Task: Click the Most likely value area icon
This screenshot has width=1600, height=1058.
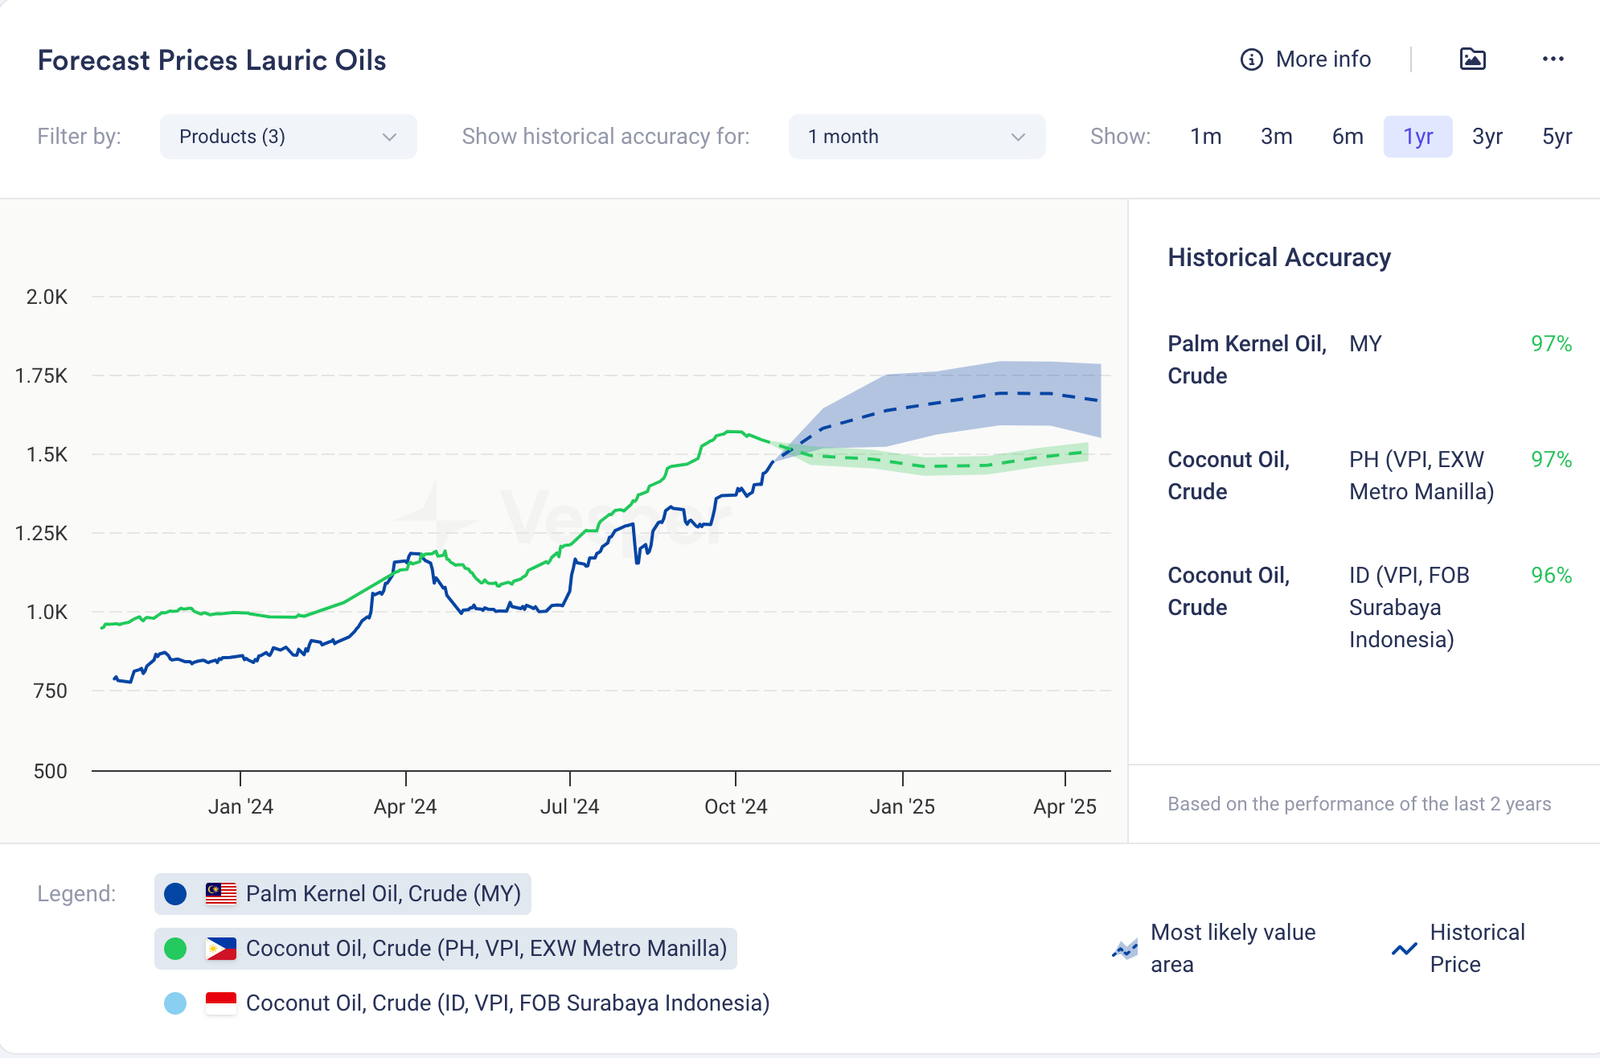Action: (x=1125, y=949)
